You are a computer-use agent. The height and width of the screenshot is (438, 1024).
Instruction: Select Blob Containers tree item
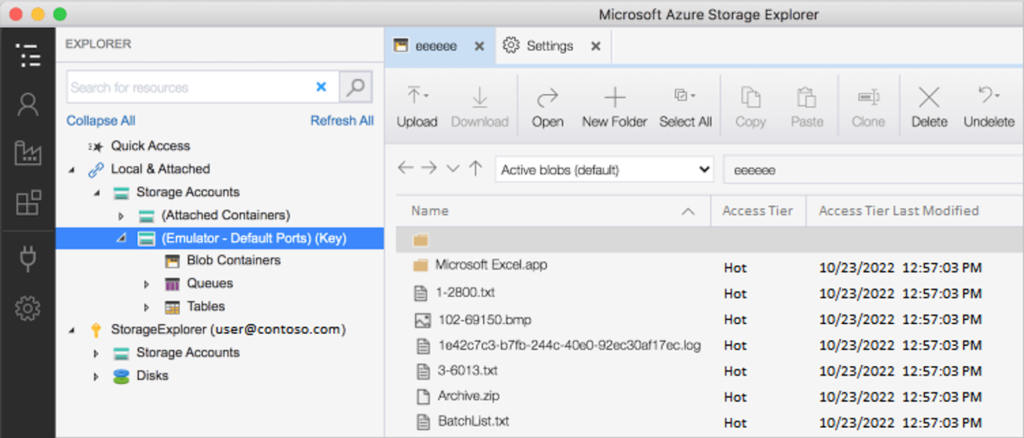click(x=233, y=260)
